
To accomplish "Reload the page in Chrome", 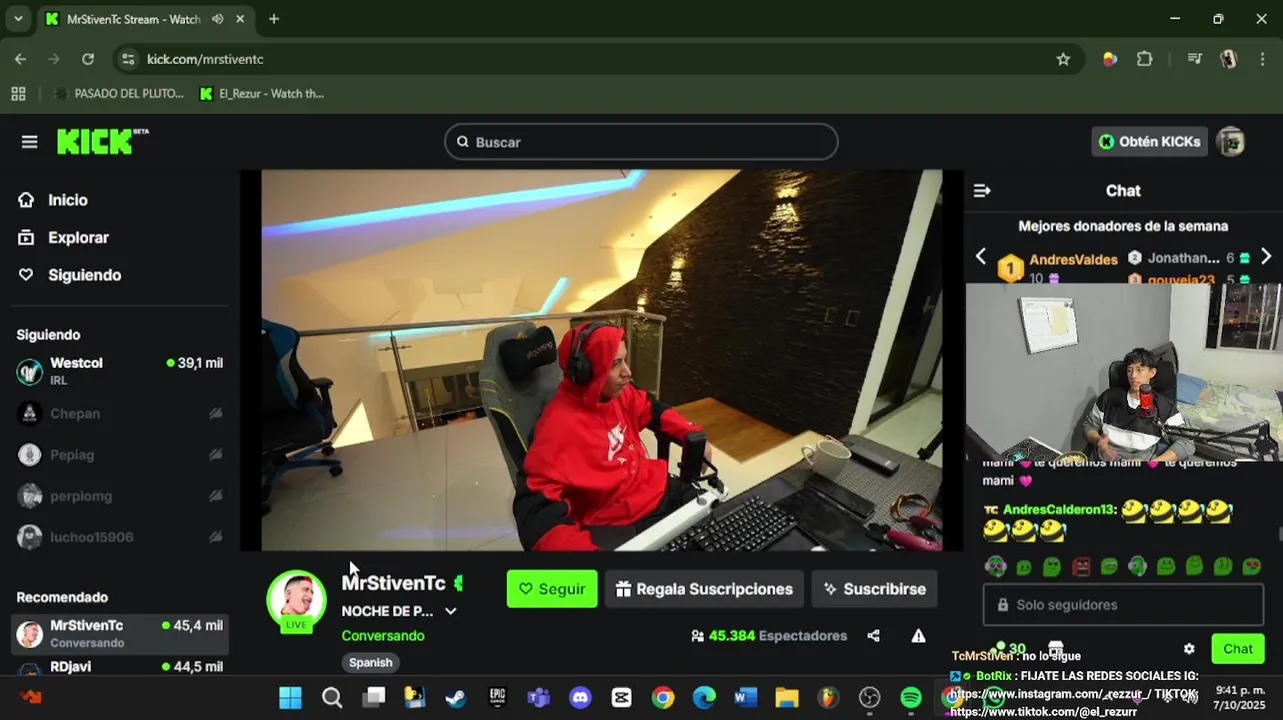I will tap(88, 59).
